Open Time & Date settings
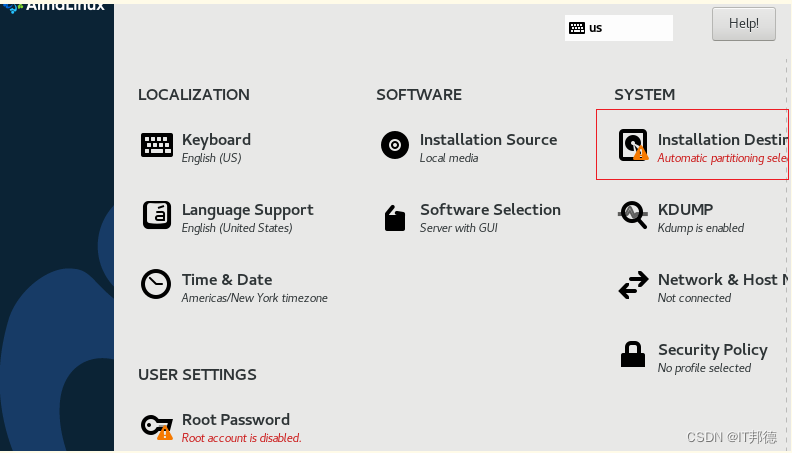Viewport: 792px width, 453px height. point(227,280)
